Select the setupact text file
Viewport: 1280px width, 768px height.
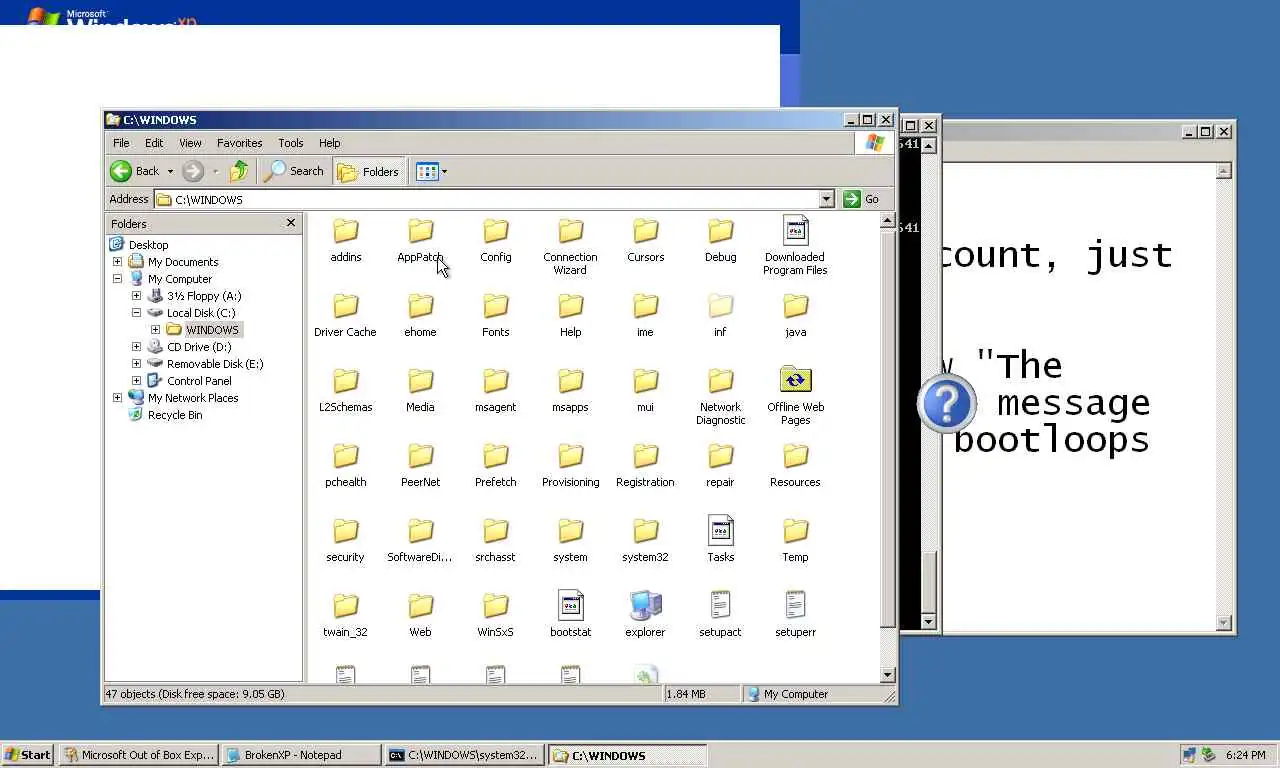pos(721,606)
